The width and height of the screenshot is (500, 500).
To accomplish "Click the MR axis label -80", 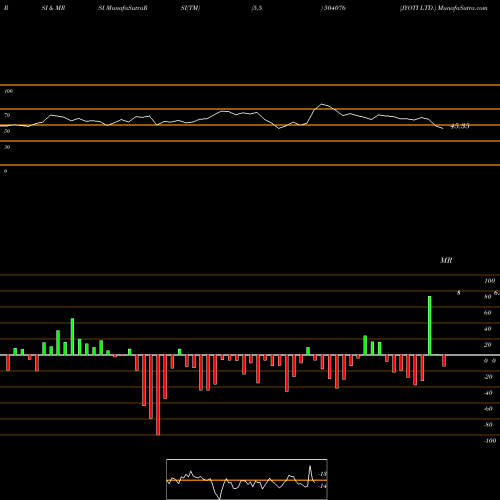I will (488, 425).
